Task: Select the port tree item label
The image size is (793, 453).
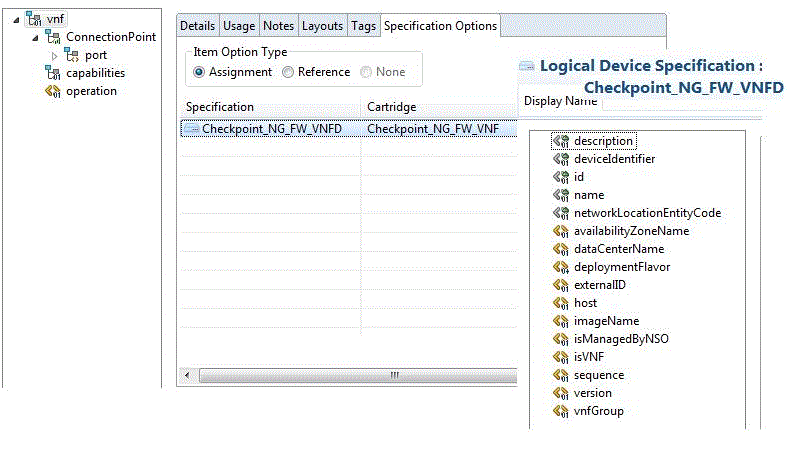Action: click(96, 55)
